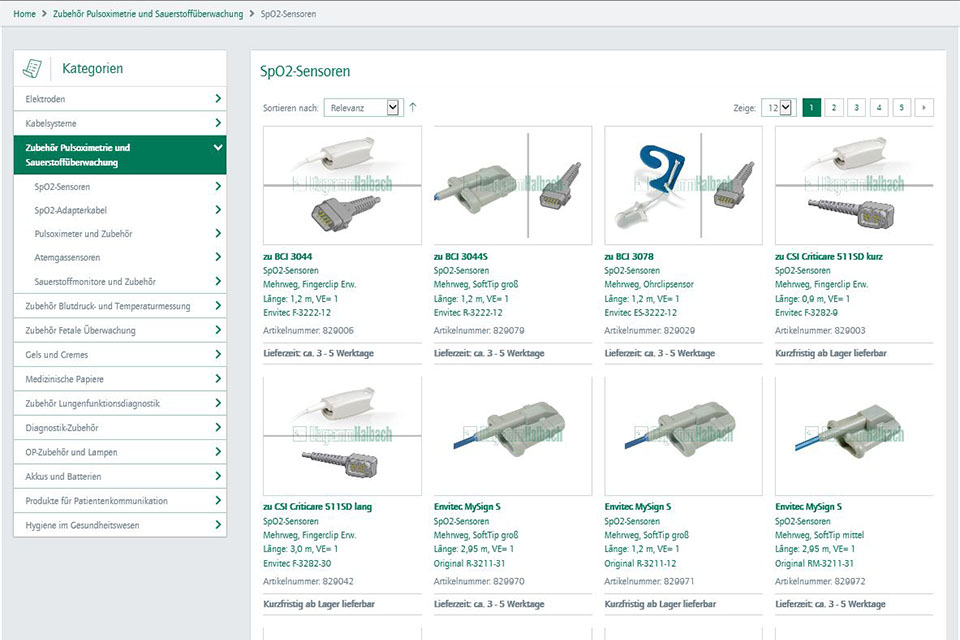Viewport: 960px width, 640px height.
Task: Select SpO2-Sensoren subcategory label in sidebar
Action: (x=62, y=187)
